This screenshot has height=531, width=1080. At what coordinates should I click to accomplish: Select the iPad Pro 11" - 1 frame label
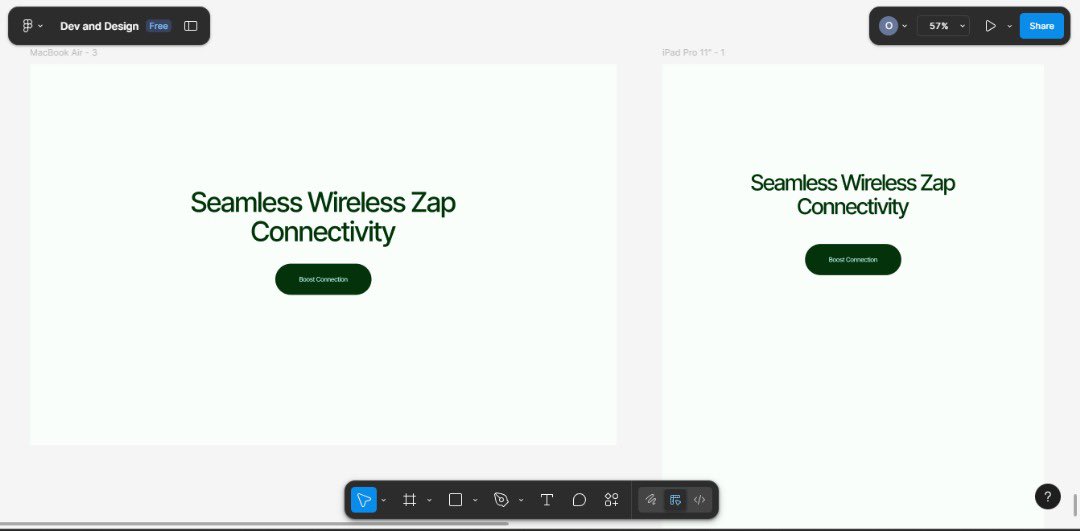click(x=694, y=52)
